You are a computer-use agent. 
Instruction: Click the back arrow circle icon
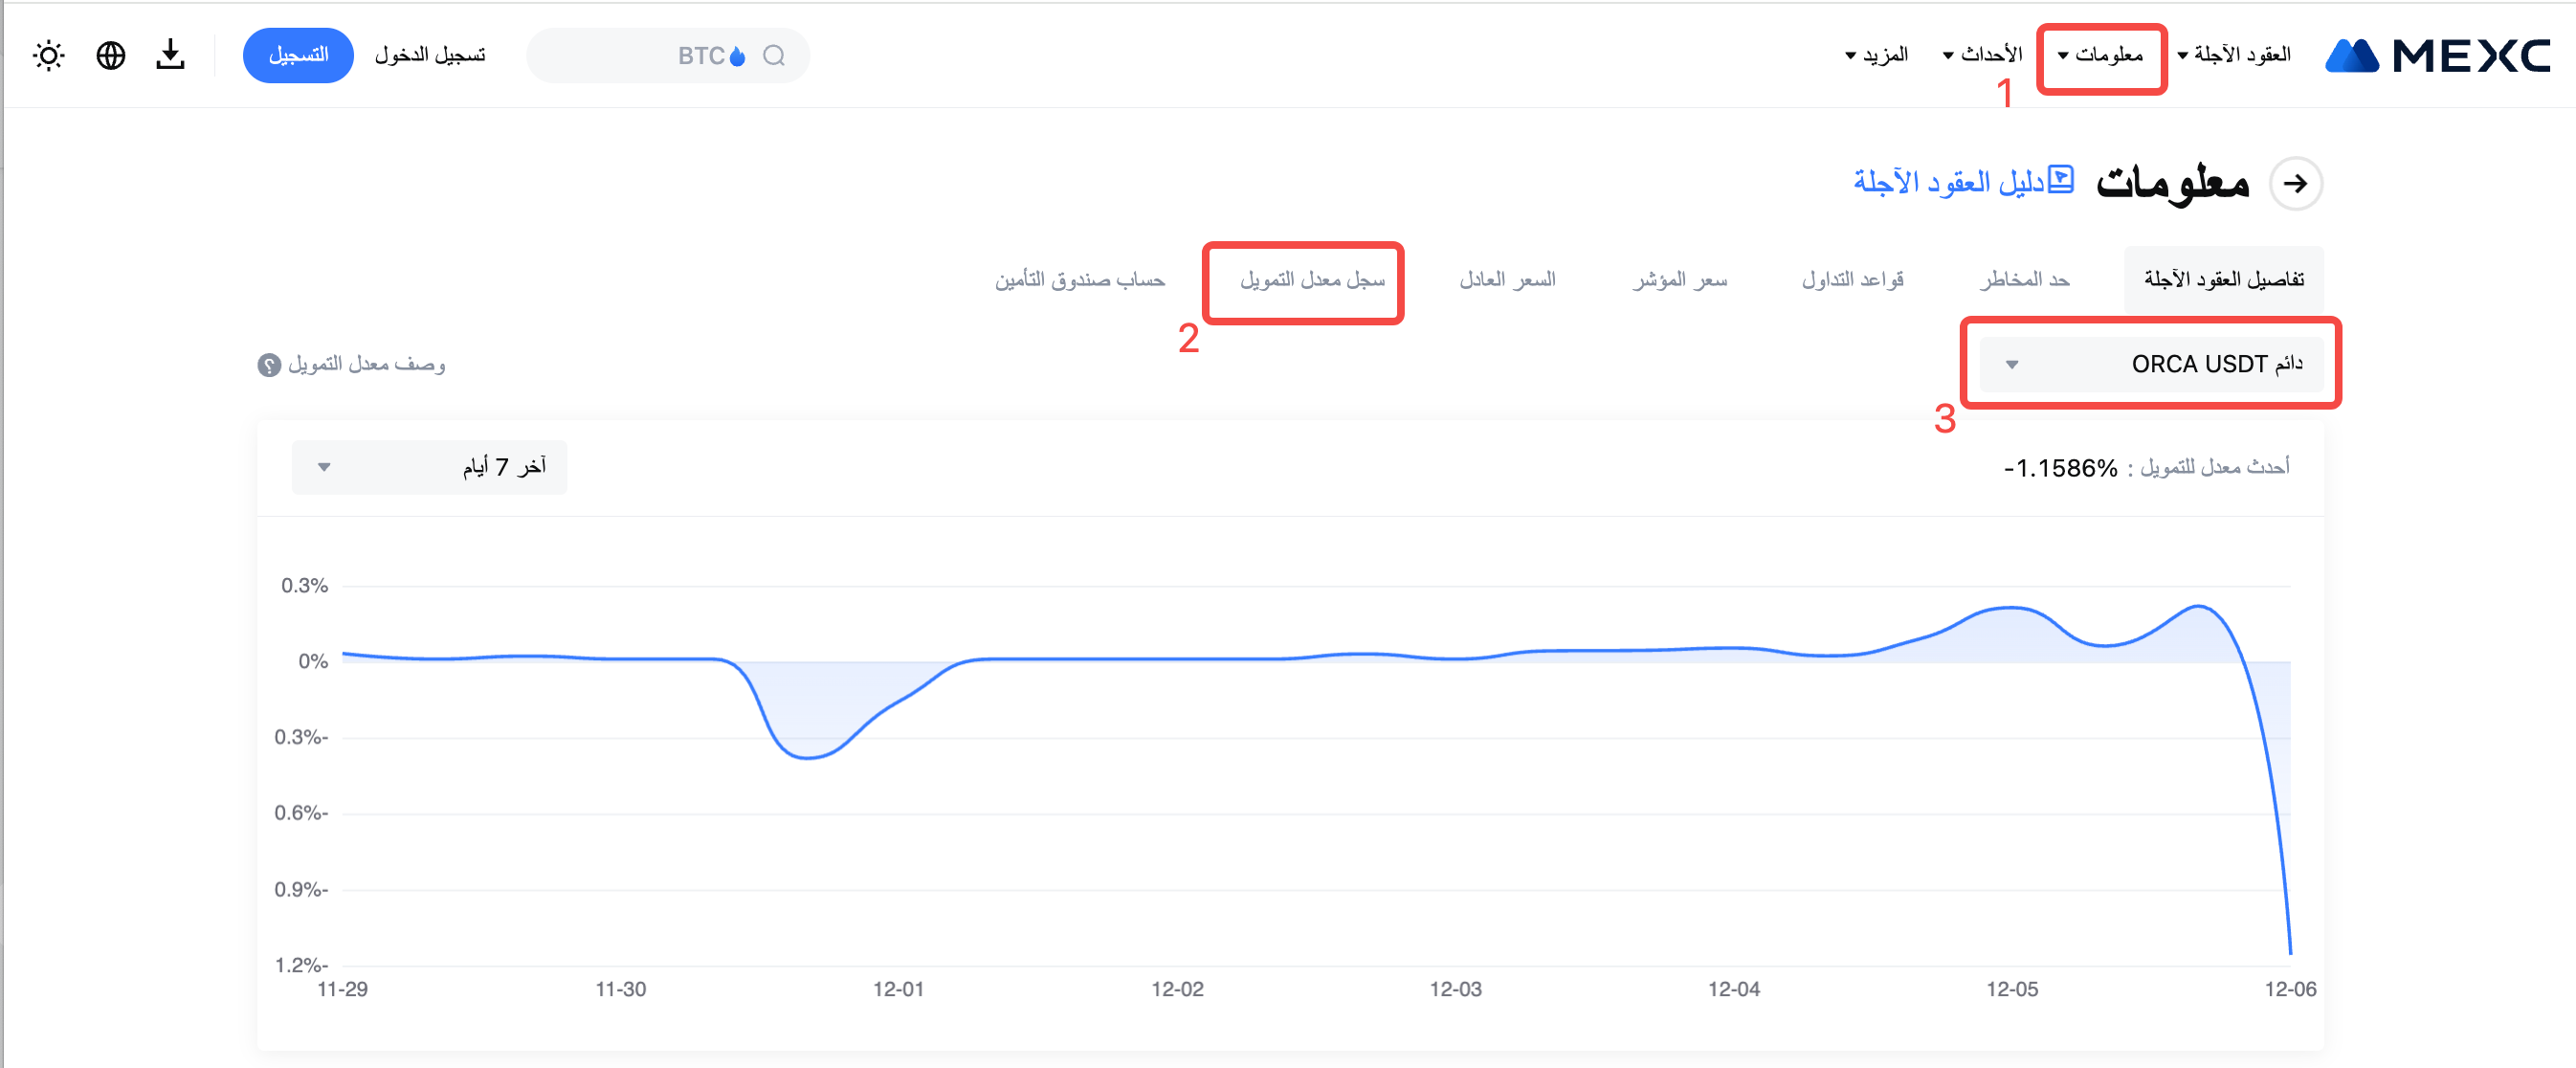2295,183
